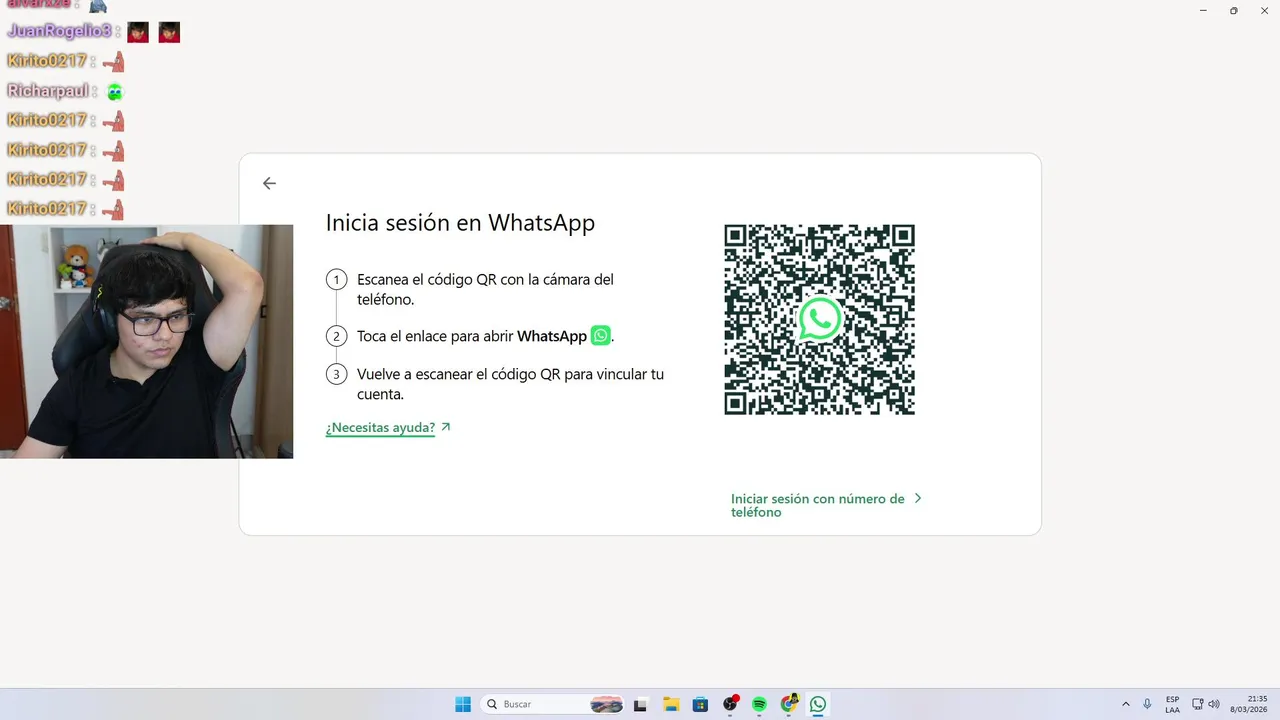Open Google Chrome from the taskbar
Screen dimensions: 1280x720
pos(789,704)
